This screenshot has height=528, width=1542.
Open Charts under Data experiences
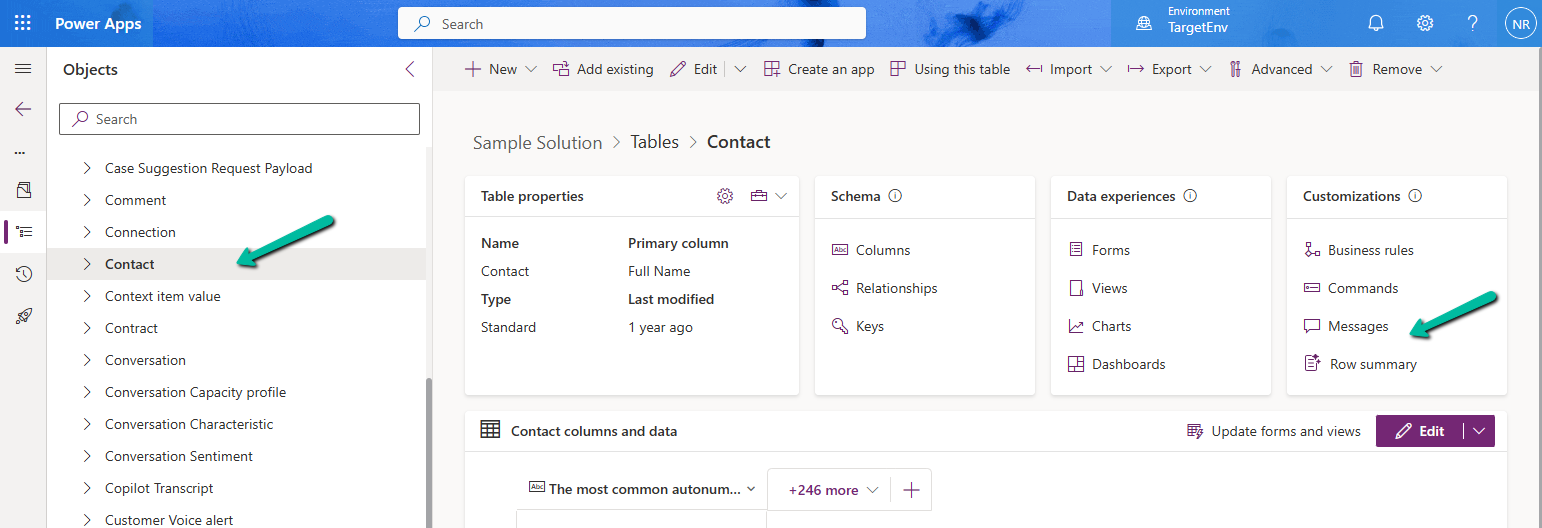pos(1099,326)
